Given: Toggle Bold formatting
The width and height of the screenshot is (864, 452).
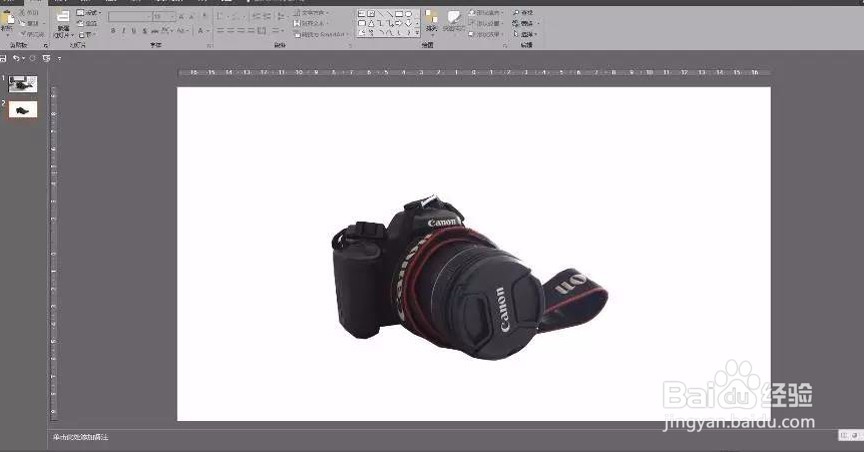Looking at the screenshot, I should coord(114,30).
